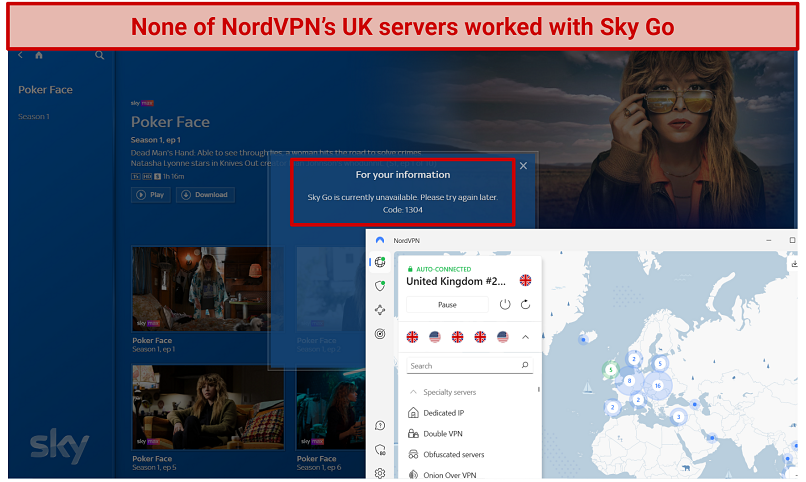Click the AUTO-CONNECTED status text

[x=443, y=269]
